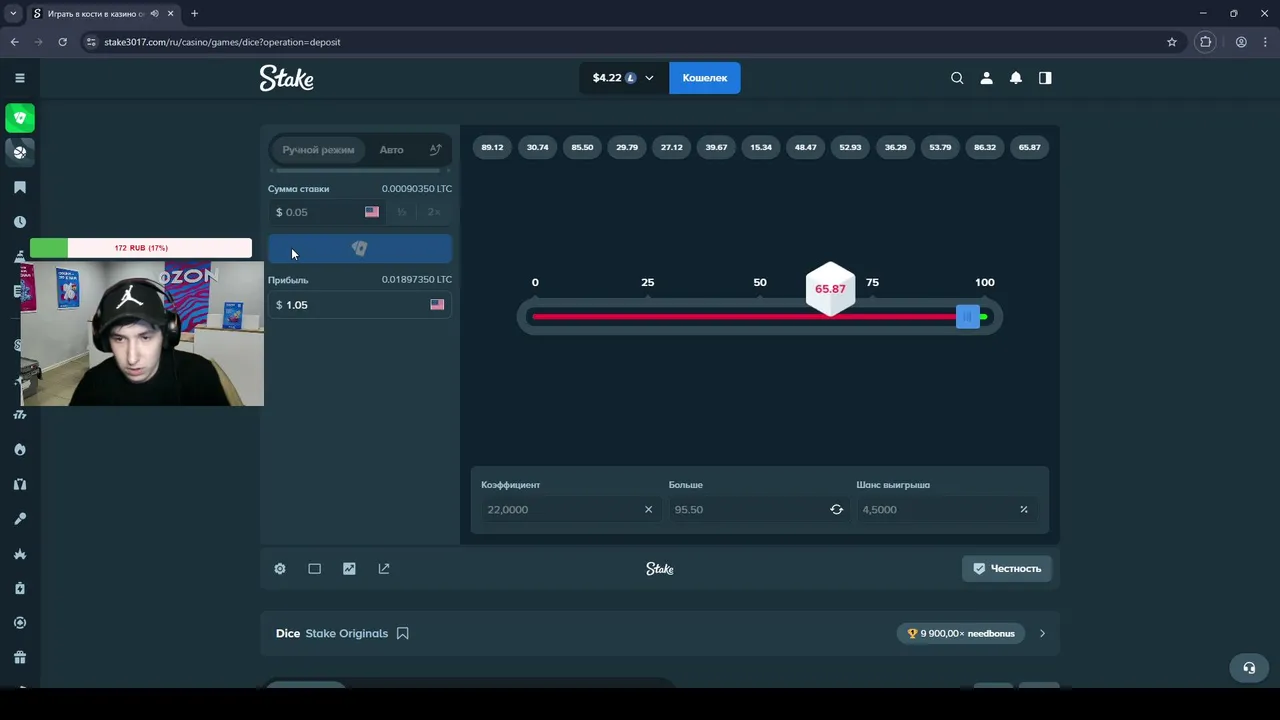
Task: Open the flame hot games icon
Action: point(20,449)
